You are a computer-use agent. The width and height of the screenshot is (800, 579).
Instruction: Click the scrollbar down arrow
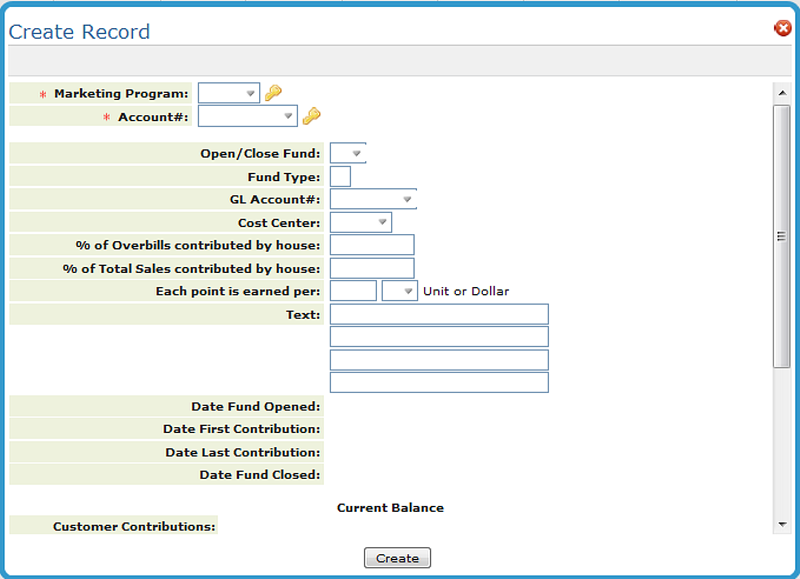coord(781,524)
